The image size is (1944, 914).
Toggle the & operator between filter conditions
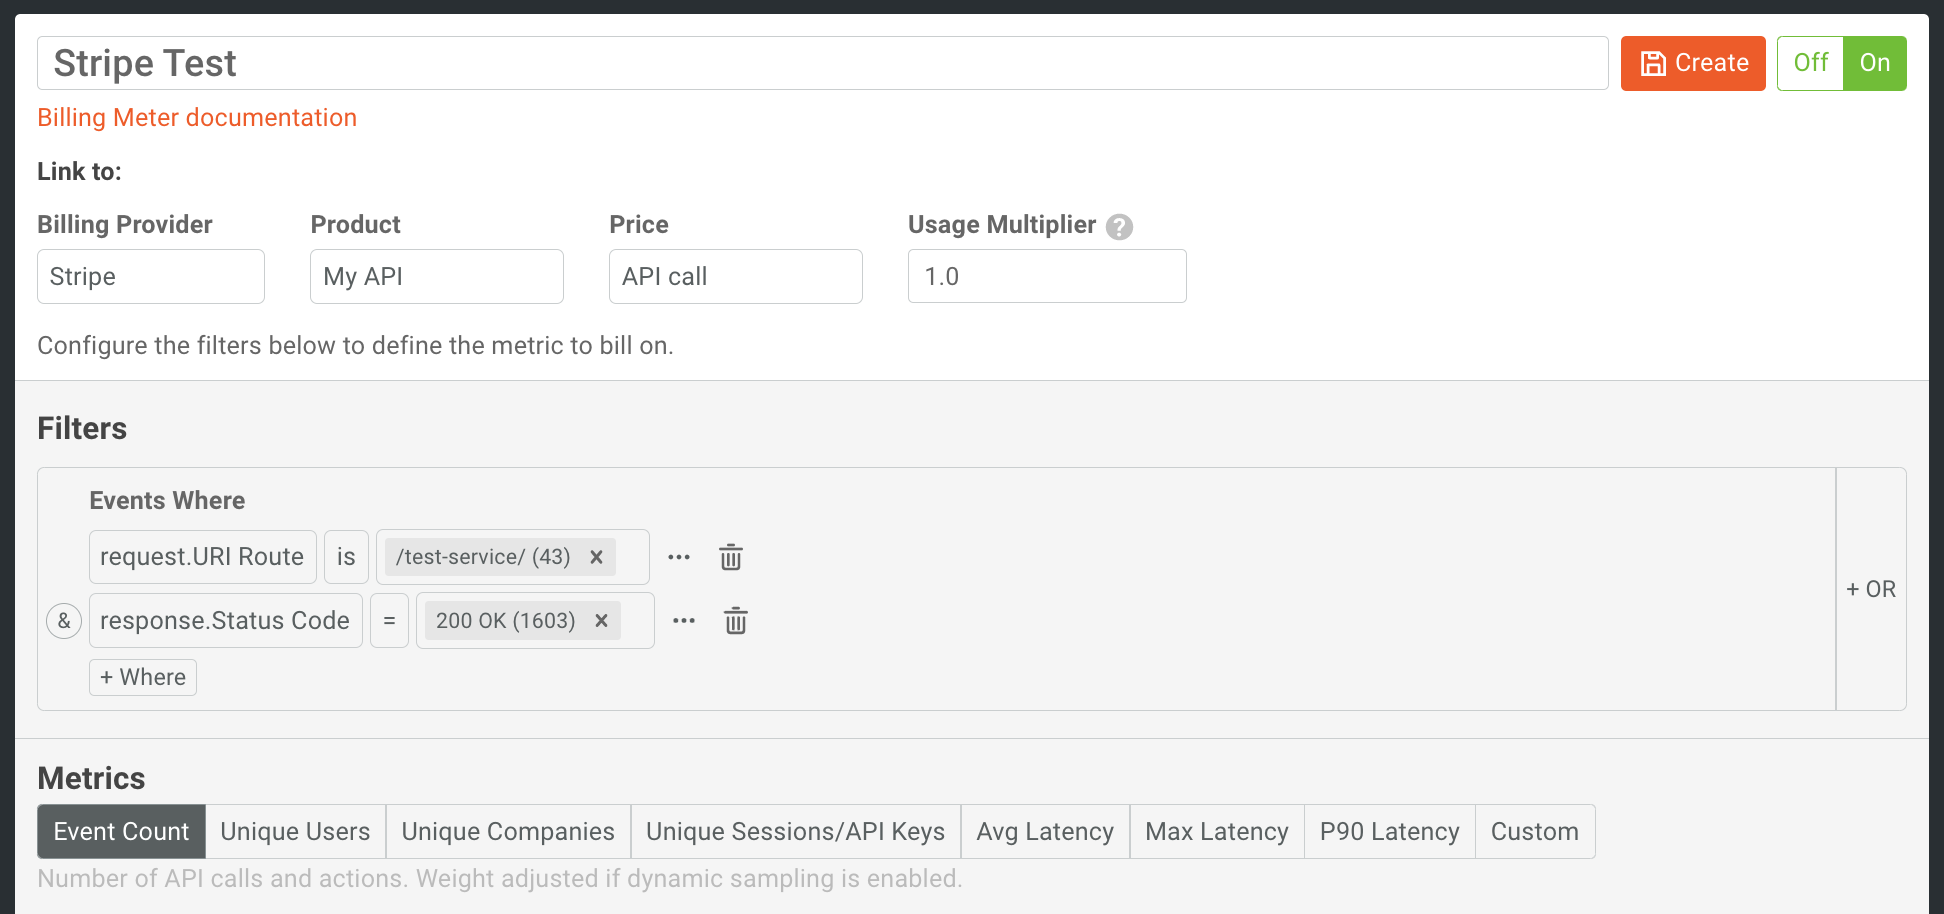[x=64, y=621]
